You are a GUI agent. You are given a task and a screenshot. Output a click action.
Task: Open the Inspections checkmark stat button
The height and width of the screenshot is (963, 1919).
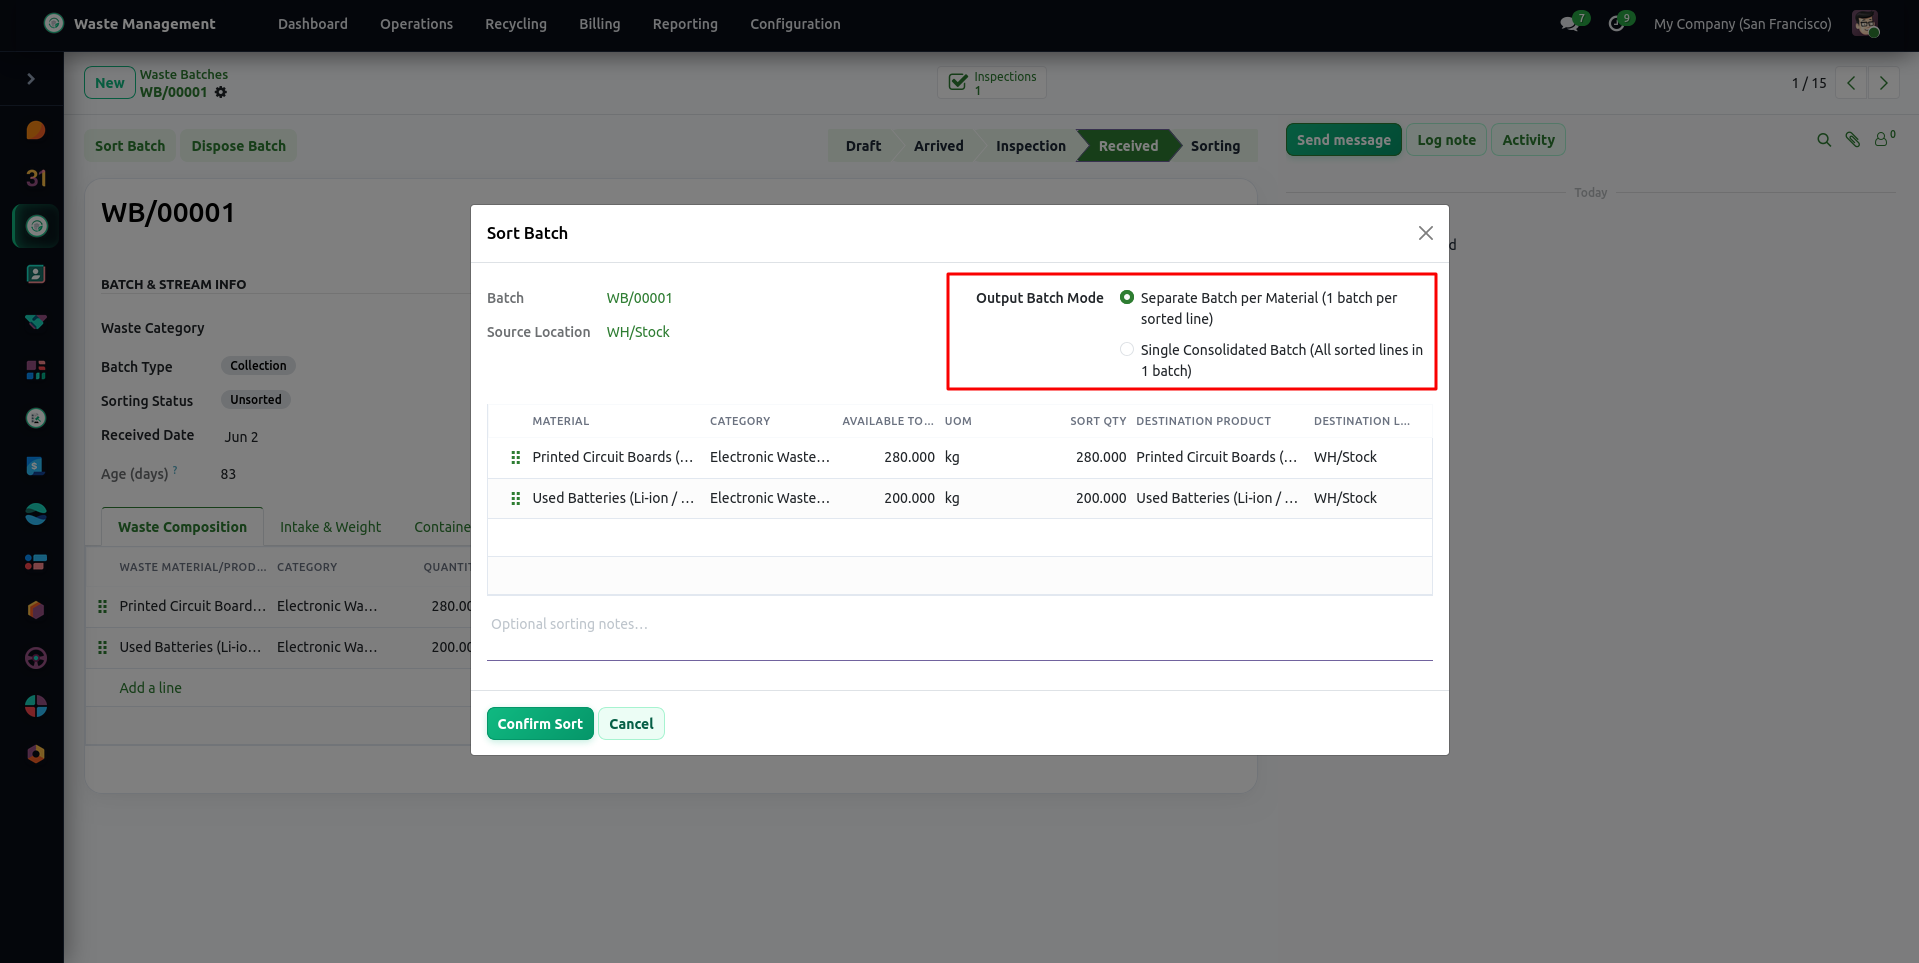(x=992, y=83)
